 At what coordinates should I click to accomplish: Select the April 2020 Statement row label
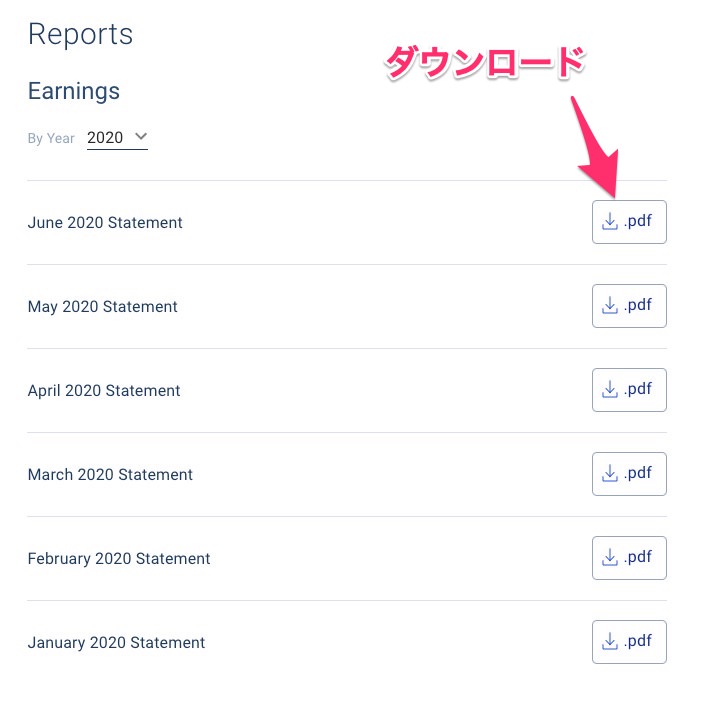click(104, 391)
